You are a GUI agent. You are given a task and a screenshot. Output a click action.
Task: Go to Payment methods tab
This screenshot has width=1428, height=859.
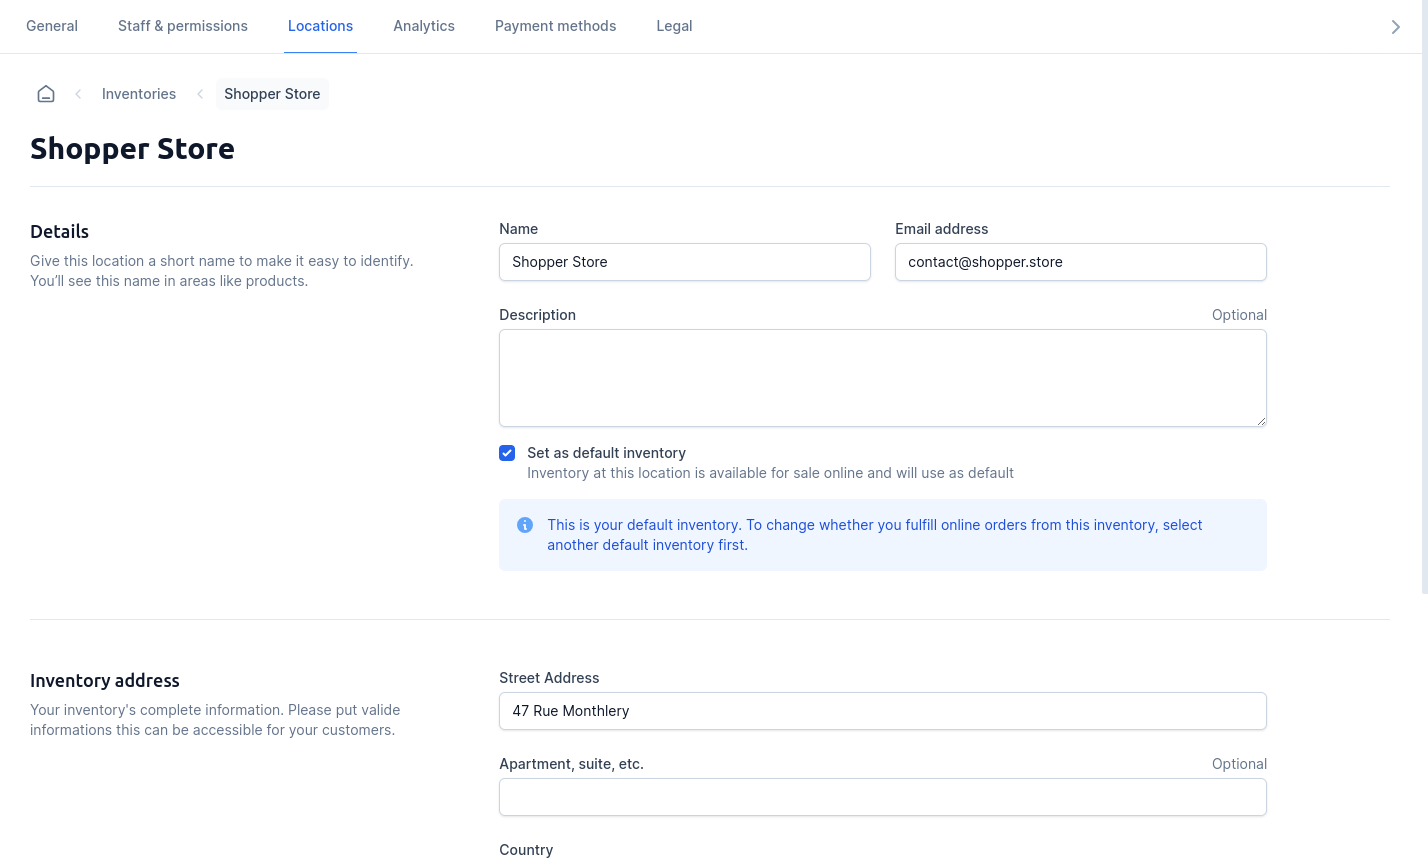[555, 26]
